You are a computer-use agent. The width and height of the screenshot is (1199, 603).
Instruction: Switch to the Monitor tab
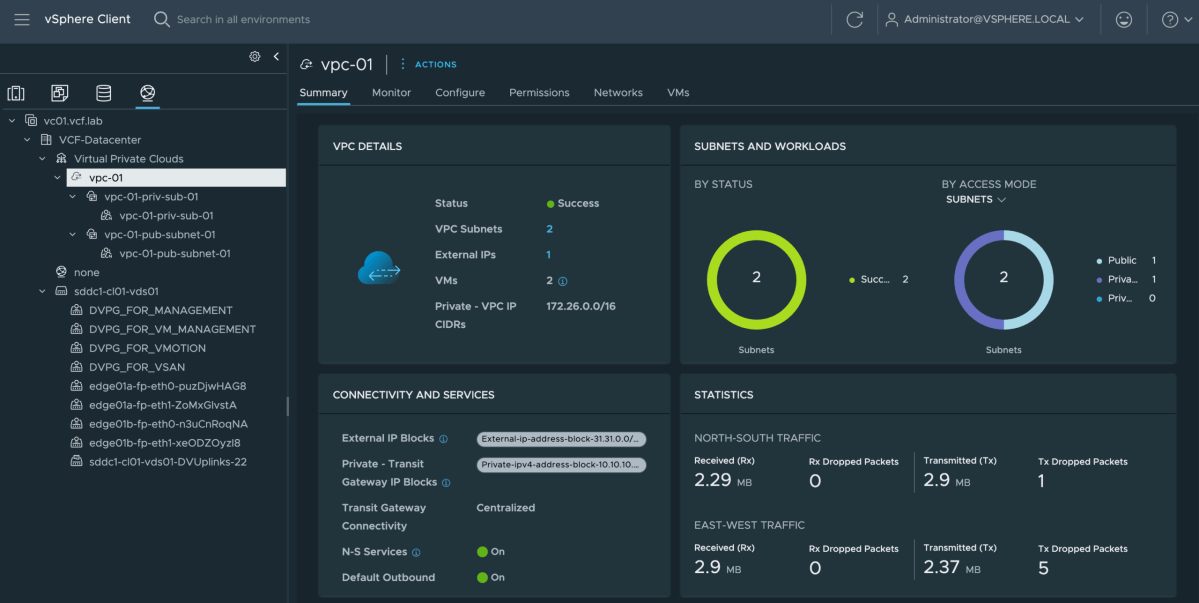(391, 92)
